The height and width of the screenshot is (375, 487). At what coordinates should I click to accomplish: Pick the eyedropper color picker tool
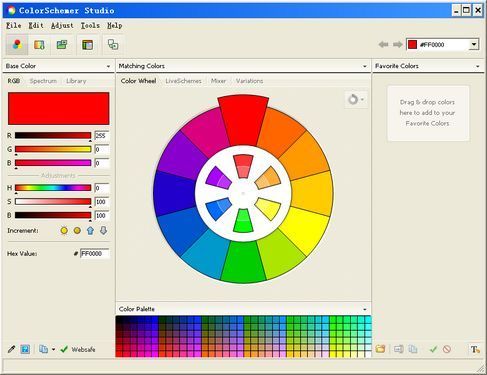(x=11, y=349)
